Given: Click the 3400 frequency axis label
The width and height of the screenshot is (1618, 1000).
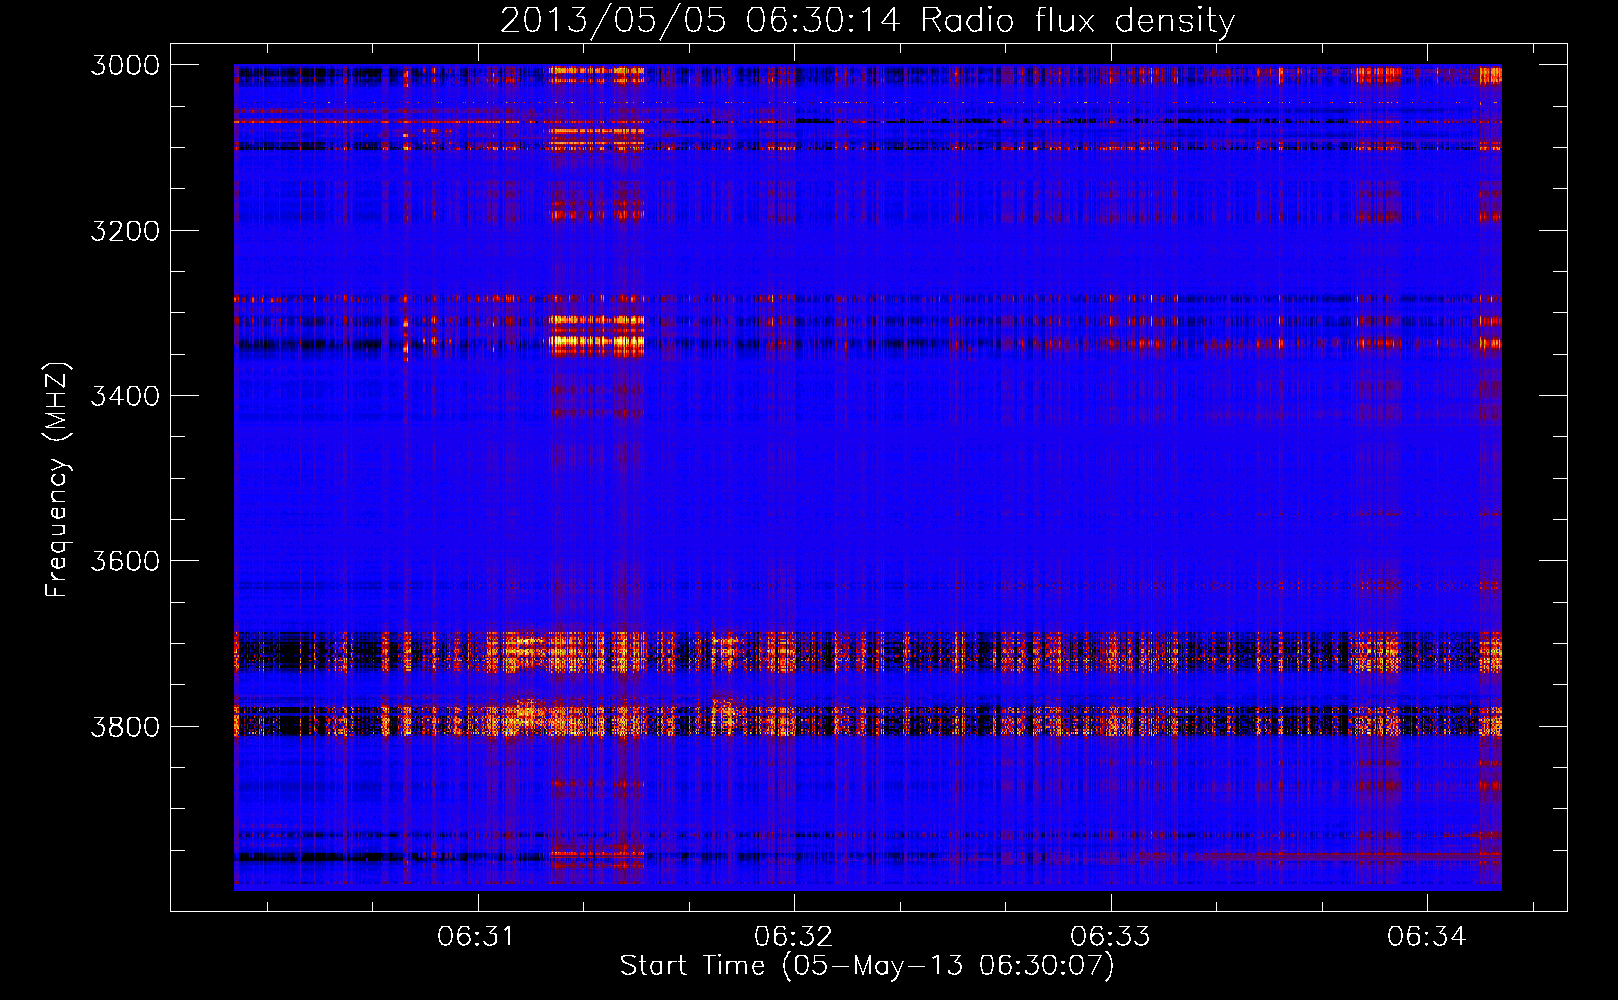Looking at the screenshot, I should tap(125, 396).
